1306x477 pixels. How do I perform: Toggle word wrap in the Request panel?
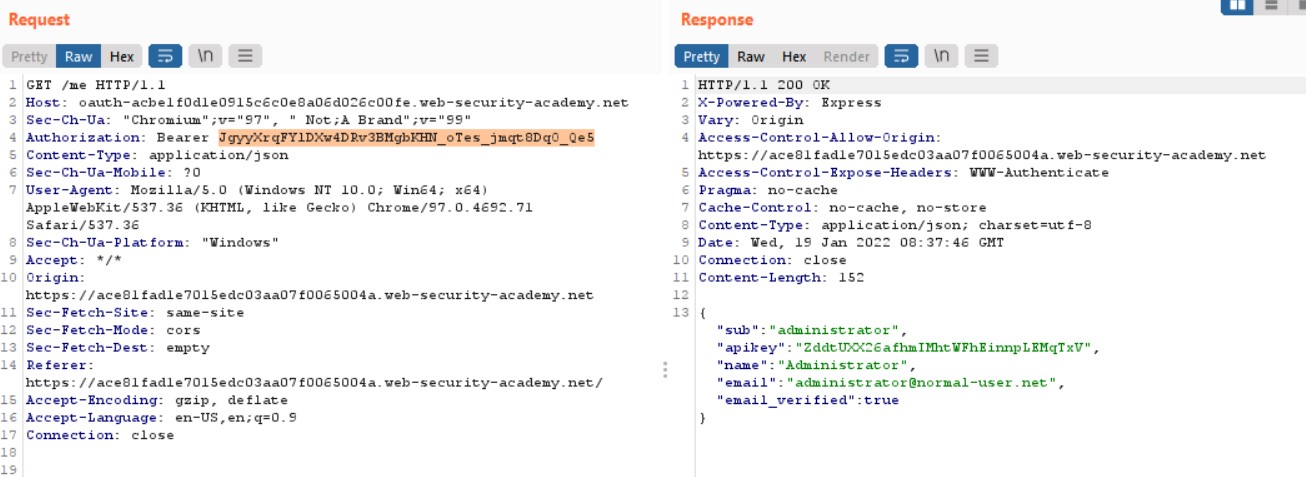point(165,57)
